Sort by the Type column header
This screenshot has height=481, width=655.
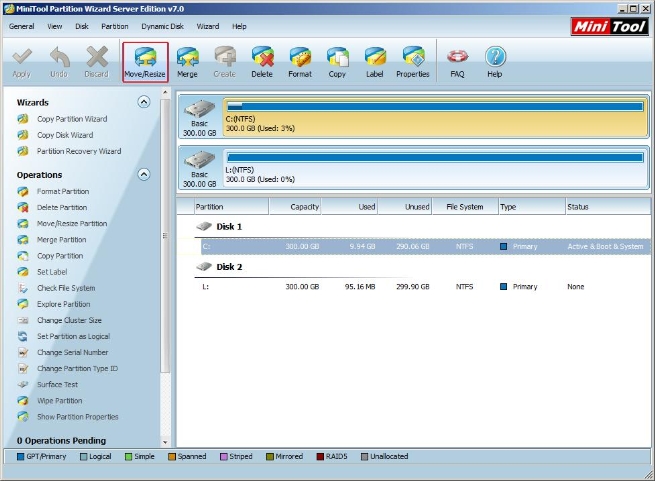coord(532,207)
